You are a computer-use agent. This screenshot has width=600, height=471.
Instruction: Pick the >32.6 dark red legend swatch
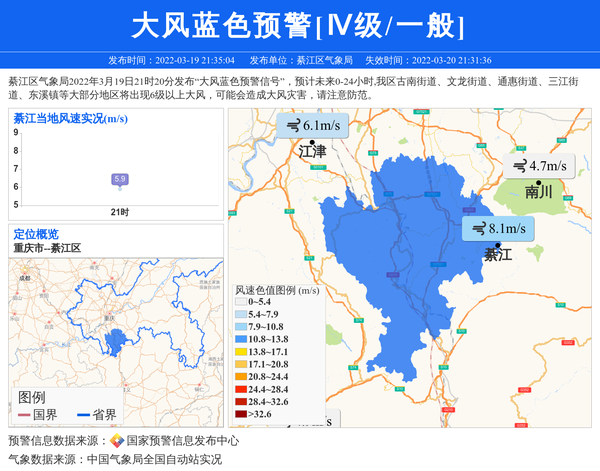point(241,413)
